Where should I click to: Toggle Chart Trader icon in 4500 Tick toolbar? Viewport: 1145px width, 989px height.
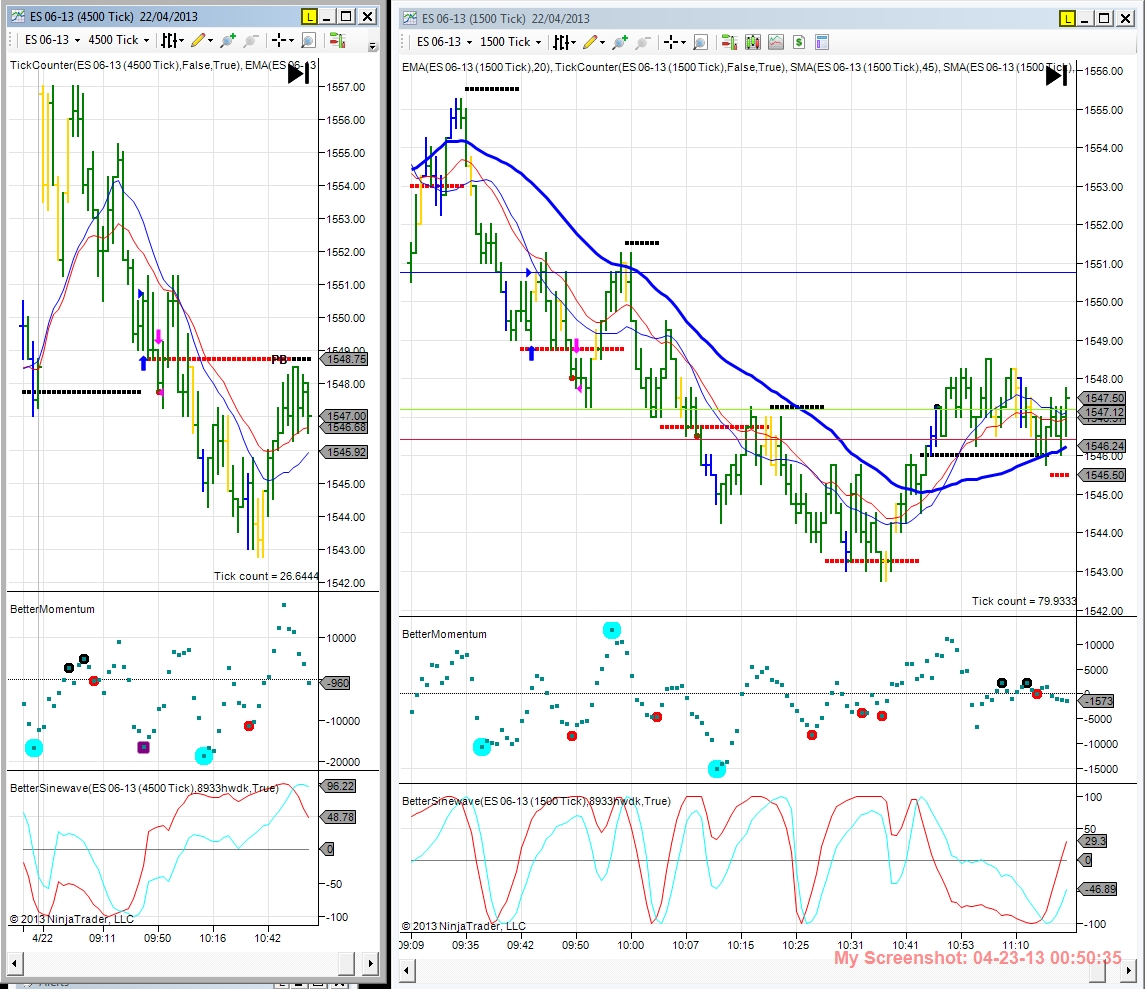point(337,40)
